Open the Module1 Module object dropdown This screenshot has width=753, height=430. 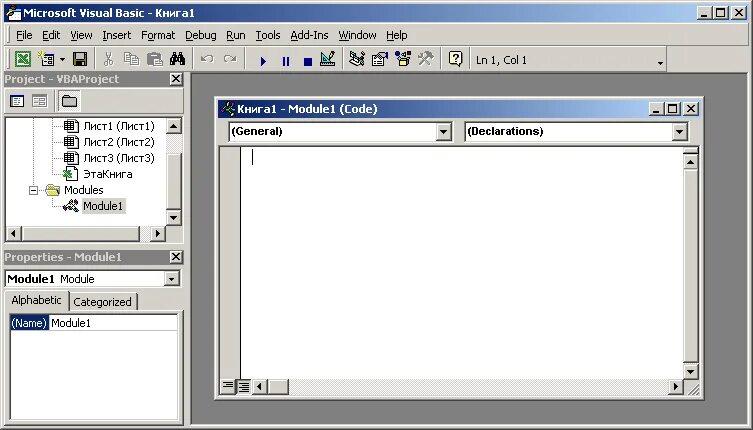pos(171,279)
